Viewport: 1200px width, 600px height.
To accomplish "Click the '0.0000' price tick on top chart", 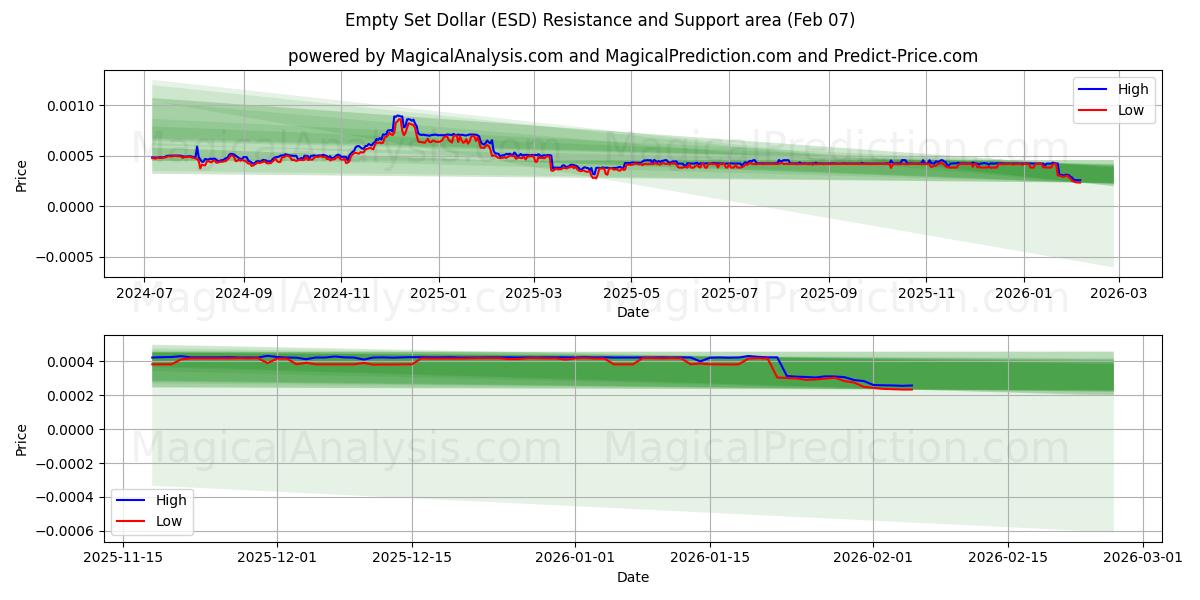I will coord(73,207).
